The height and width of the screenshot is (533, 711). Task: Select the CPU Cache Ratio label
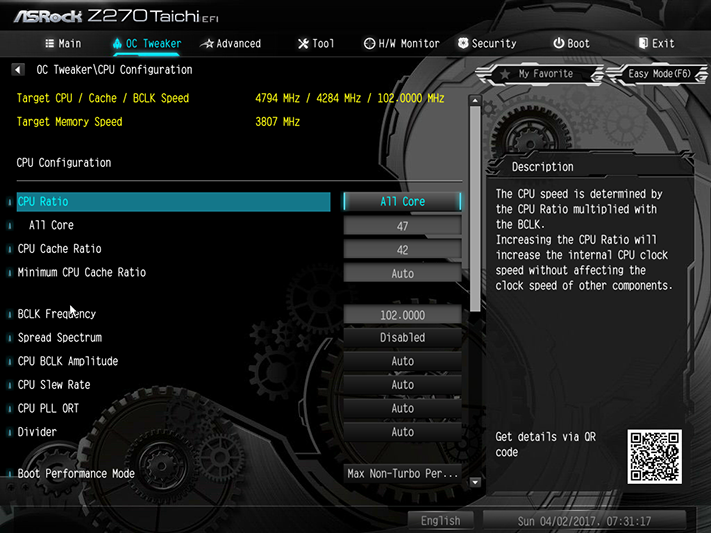(x=59, y=249)
